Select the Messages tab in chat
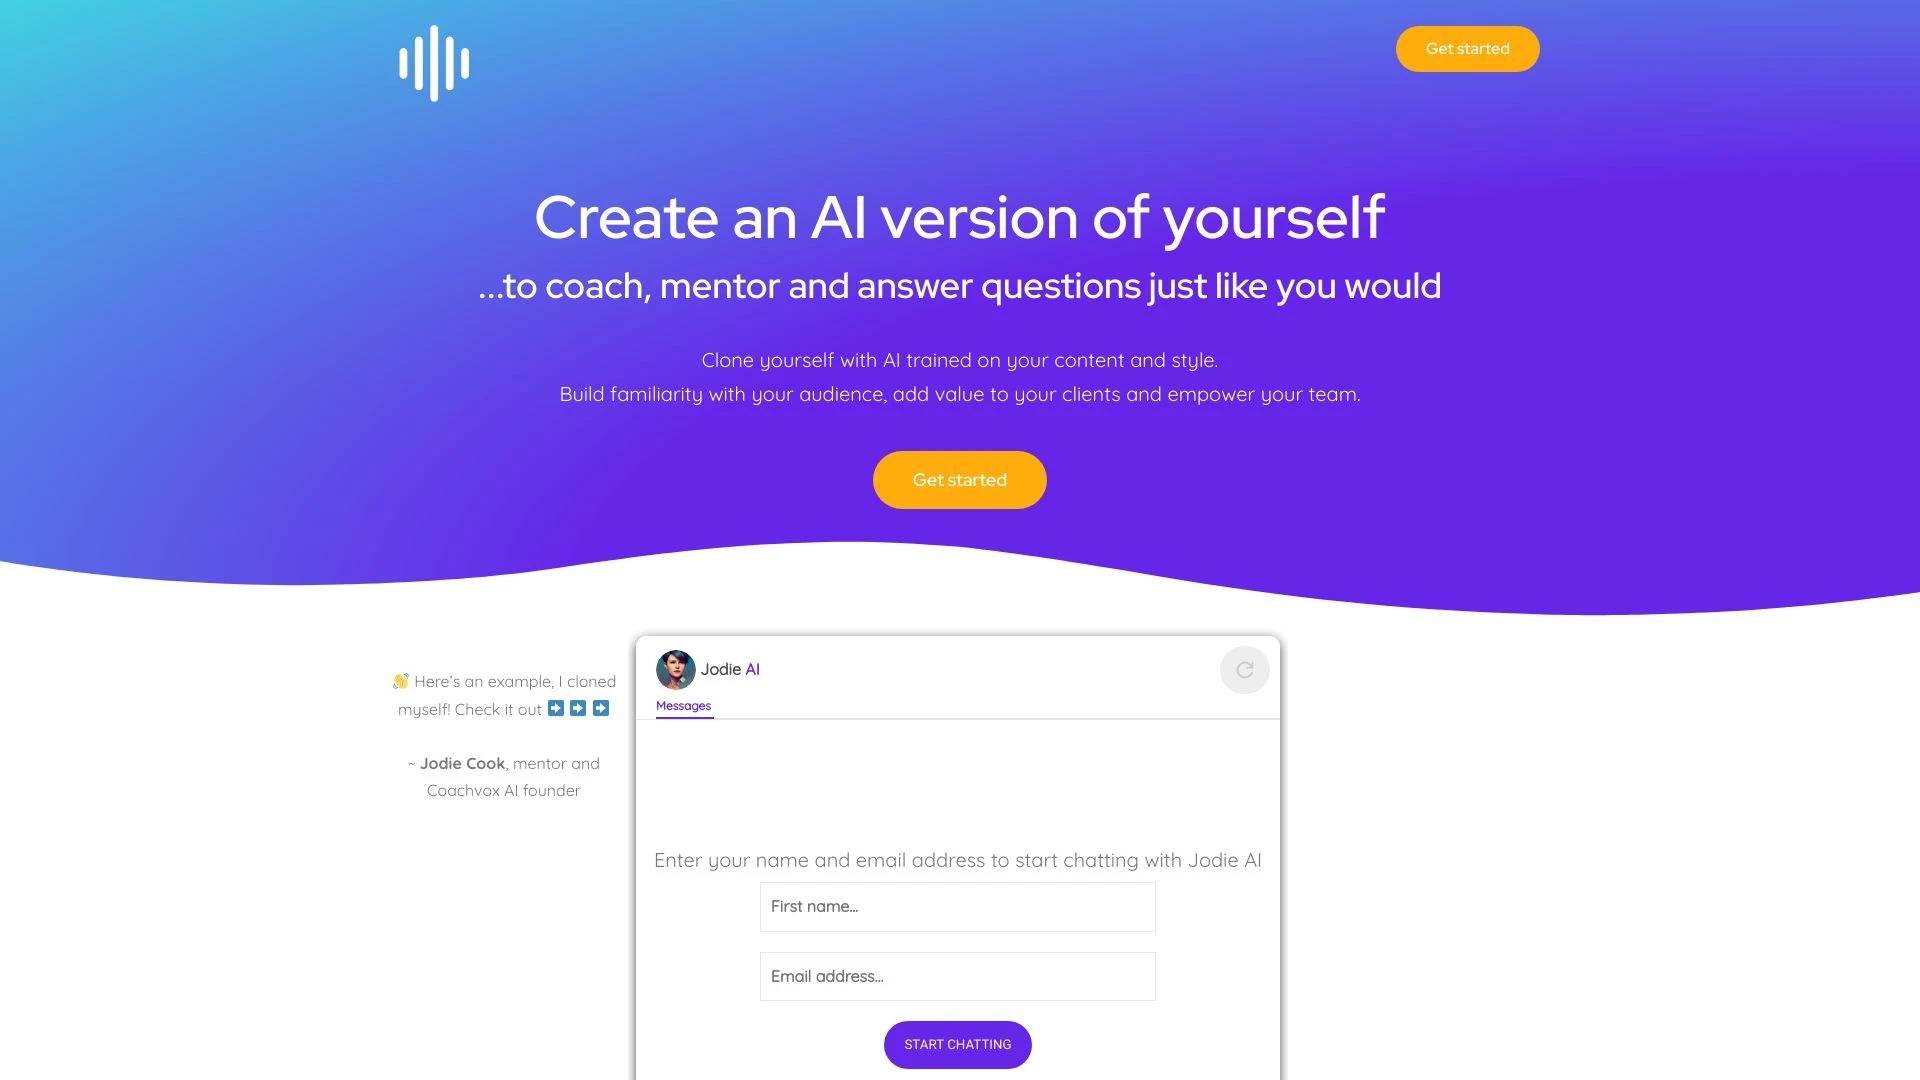 (683, 704)
